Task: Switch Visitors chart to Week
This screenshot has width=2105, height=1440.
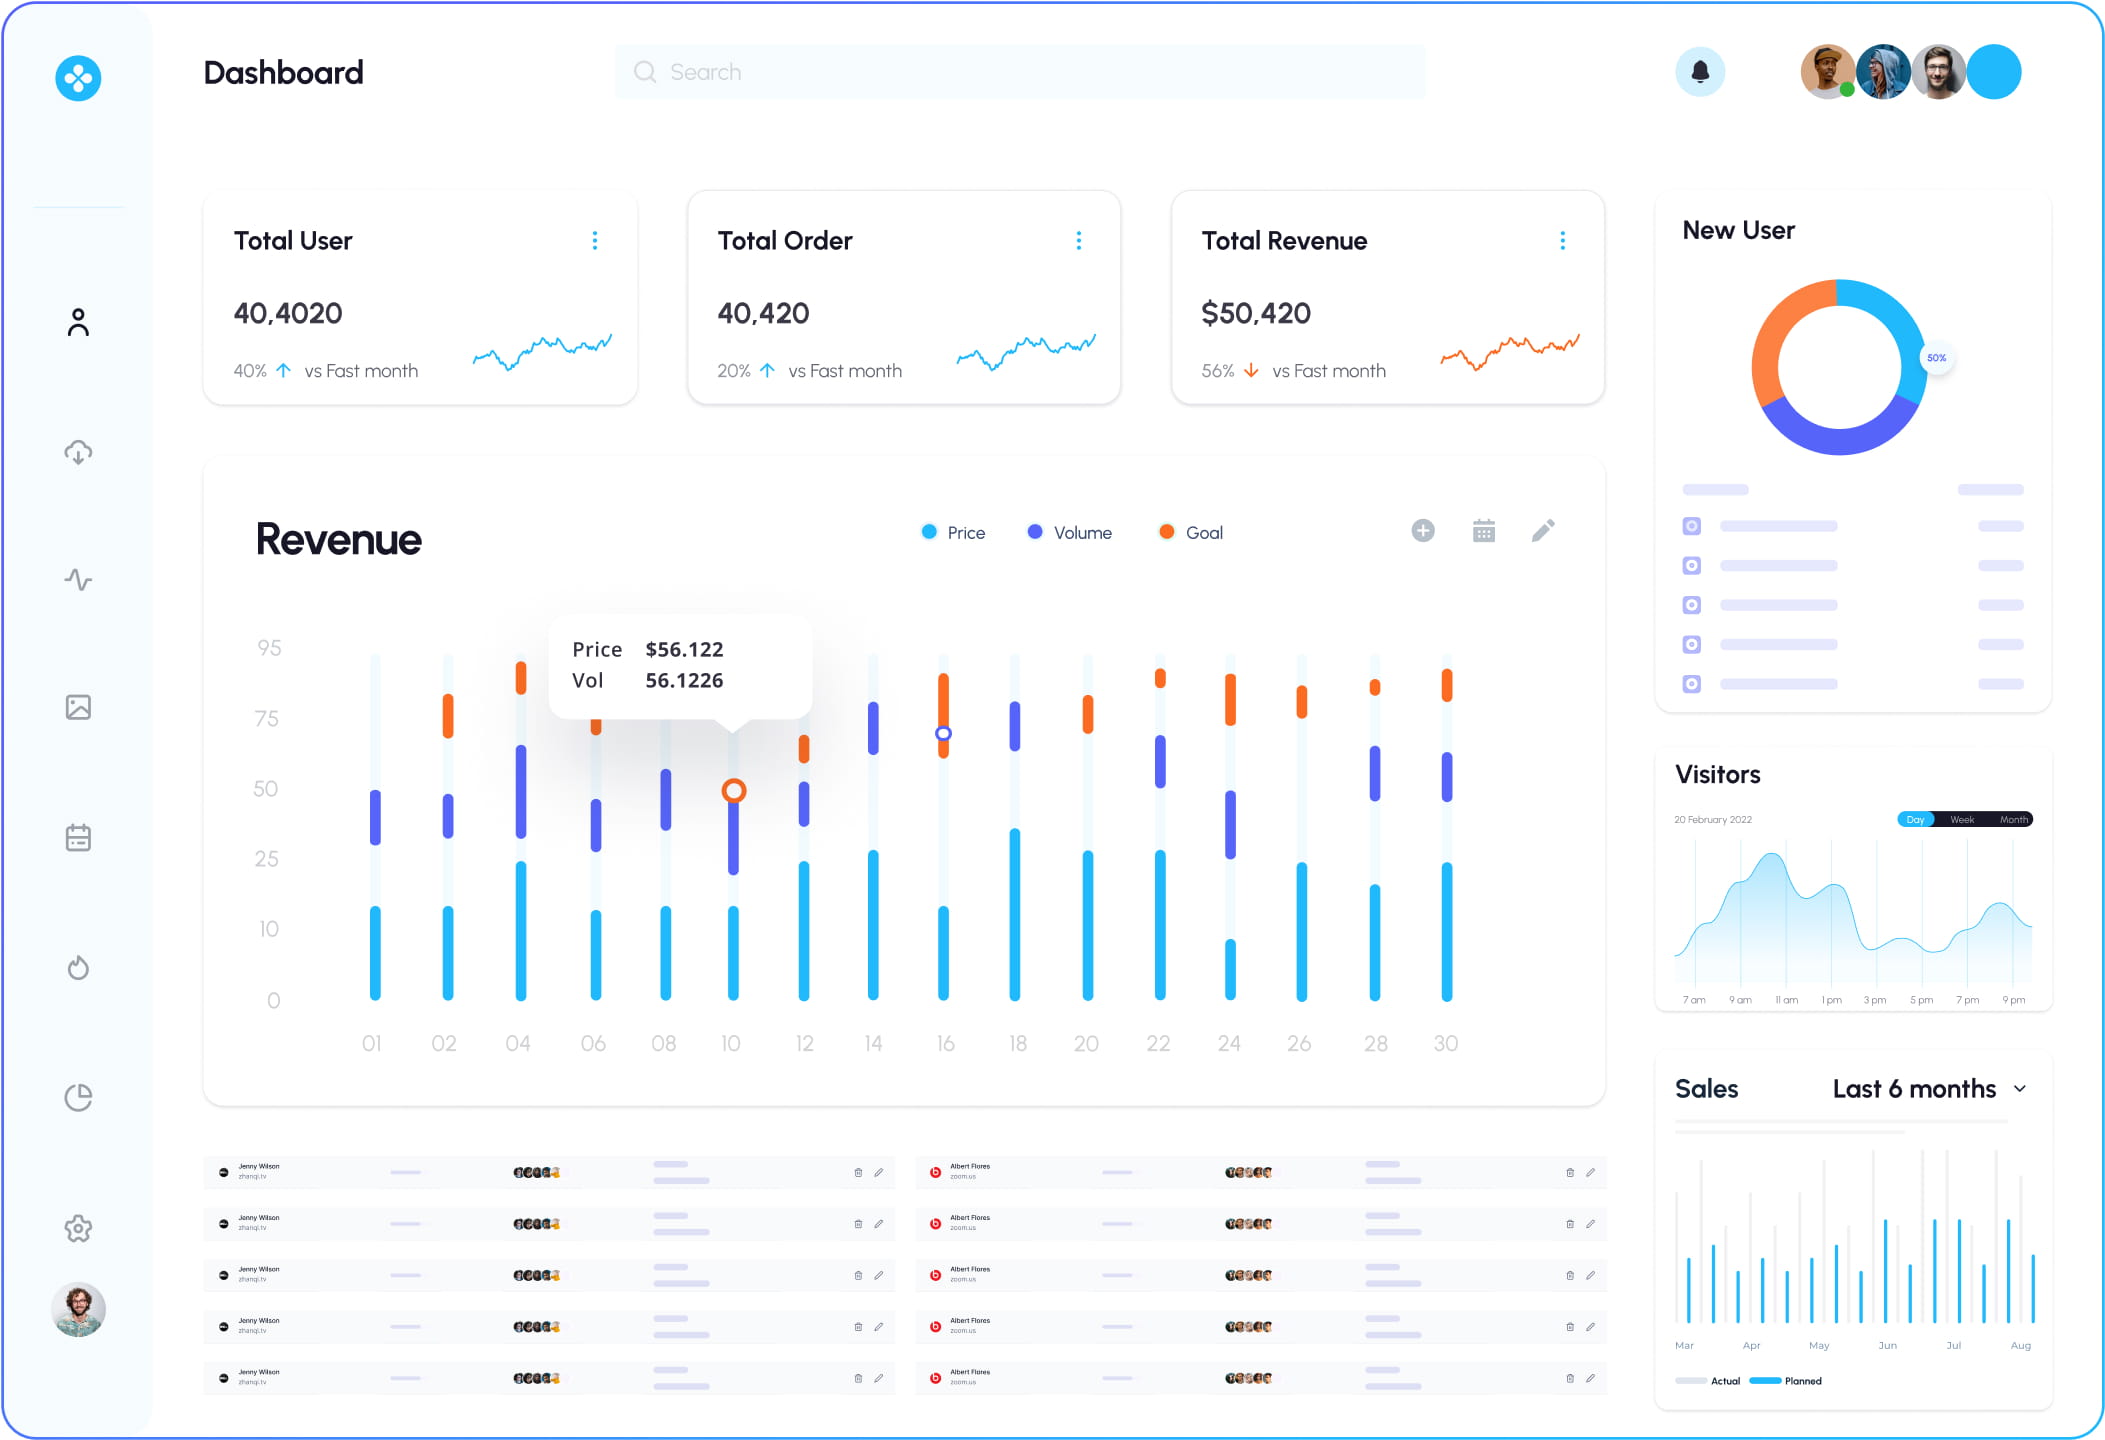Action: click(x=1962, y=820)
